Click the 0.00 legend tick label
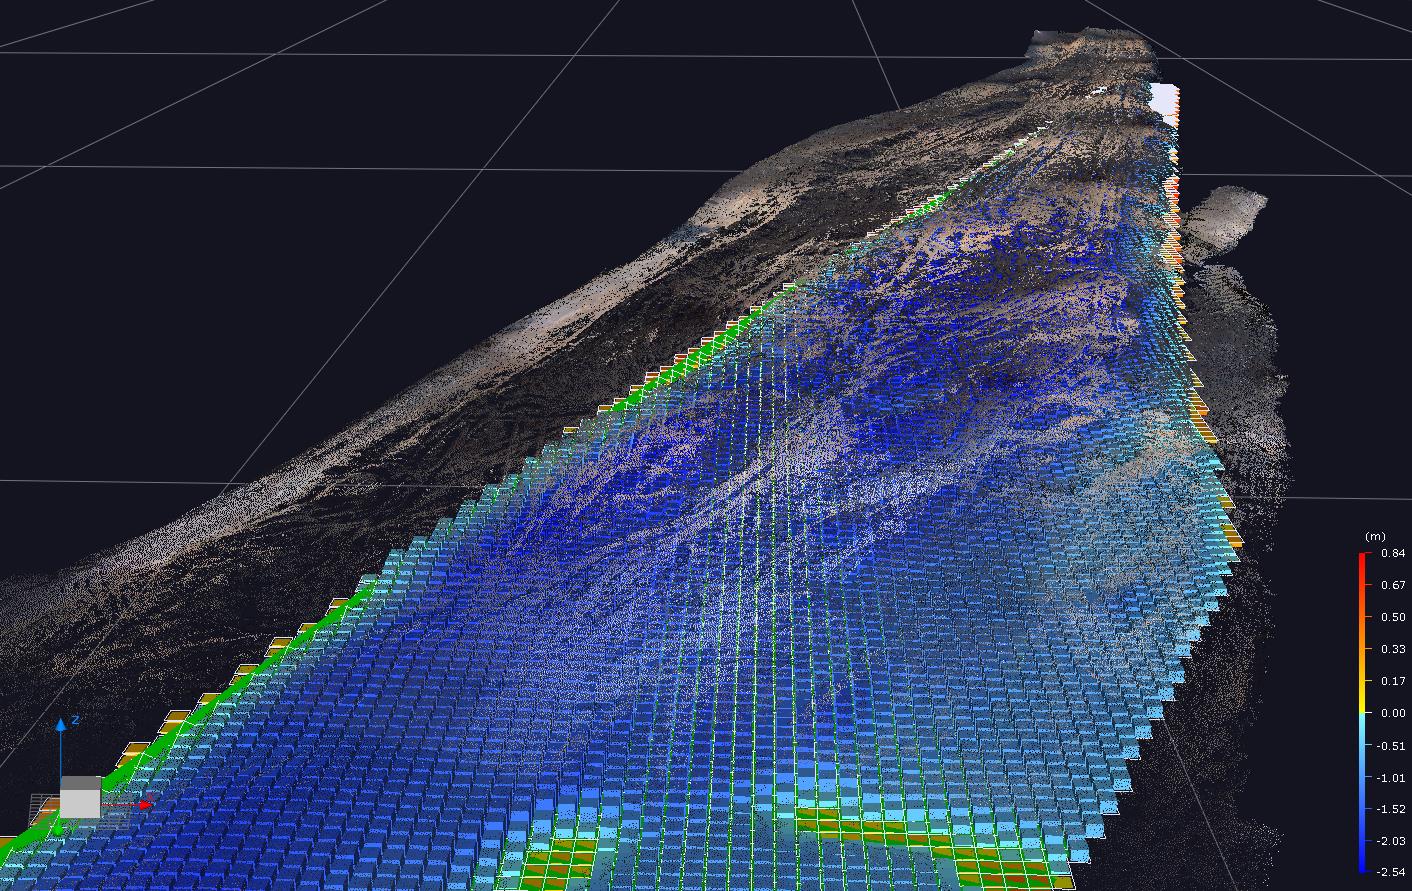 [1392, 713]
